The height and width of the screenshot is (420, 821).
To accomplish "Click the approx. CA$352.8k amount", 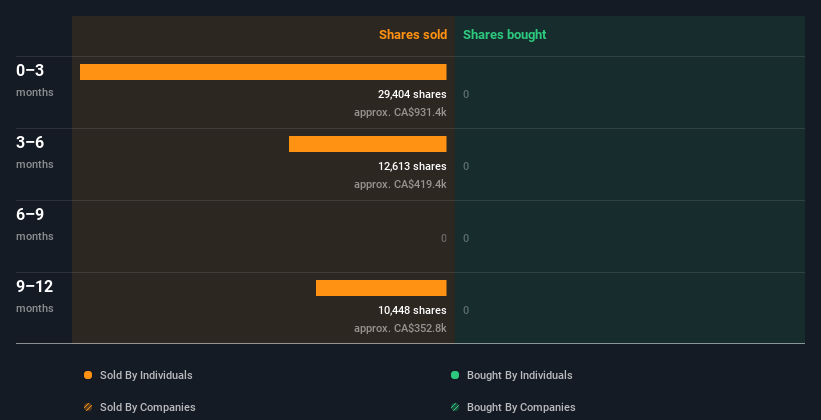I will (x=400, y=328).
